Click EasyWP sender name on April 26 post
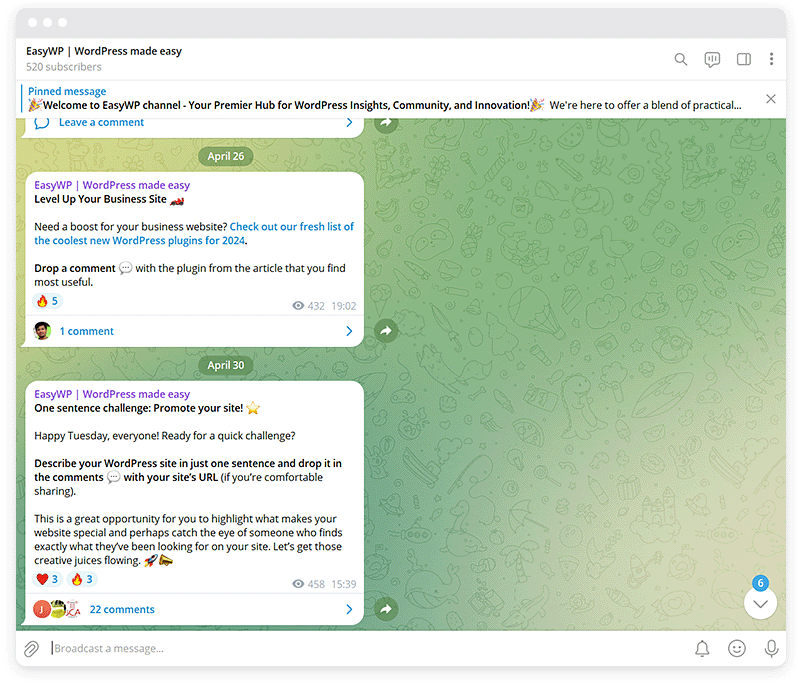Viewport: 800px width, 682px height. (x=112, y=185)
